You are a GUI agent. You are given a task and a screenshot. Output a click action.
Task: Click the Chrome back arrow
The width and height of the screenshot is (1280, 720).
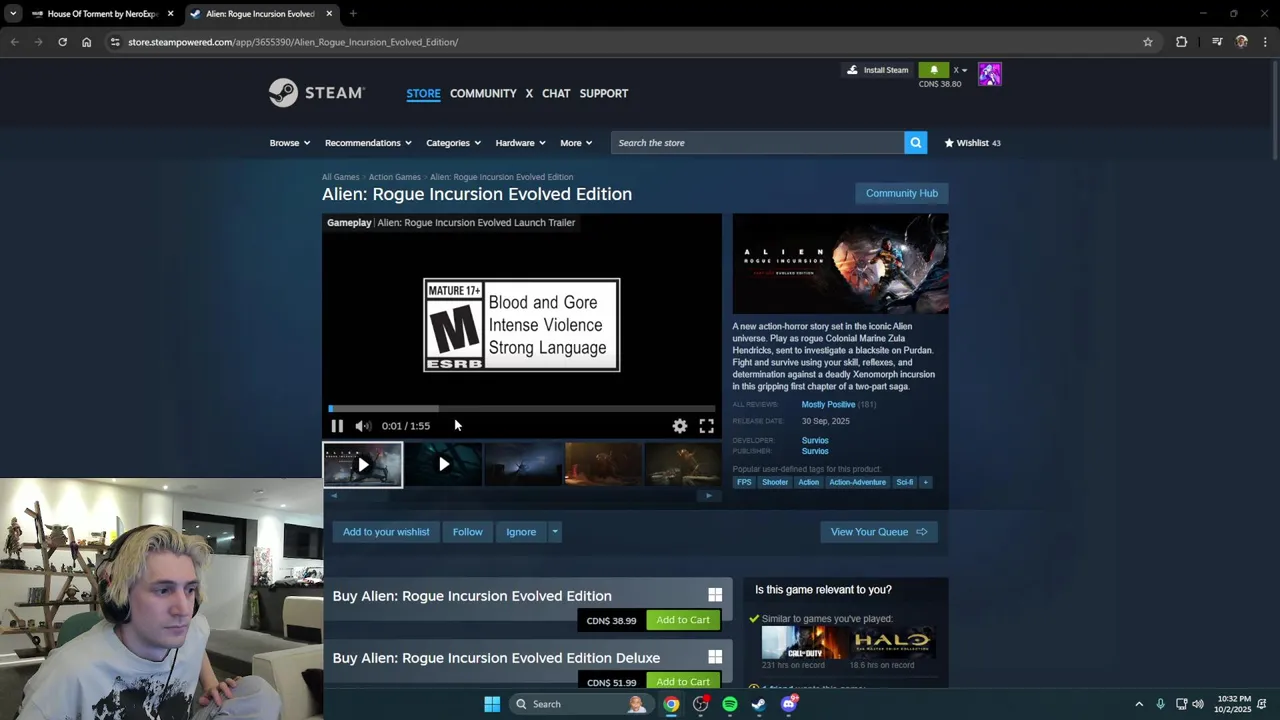click(14, 42)
